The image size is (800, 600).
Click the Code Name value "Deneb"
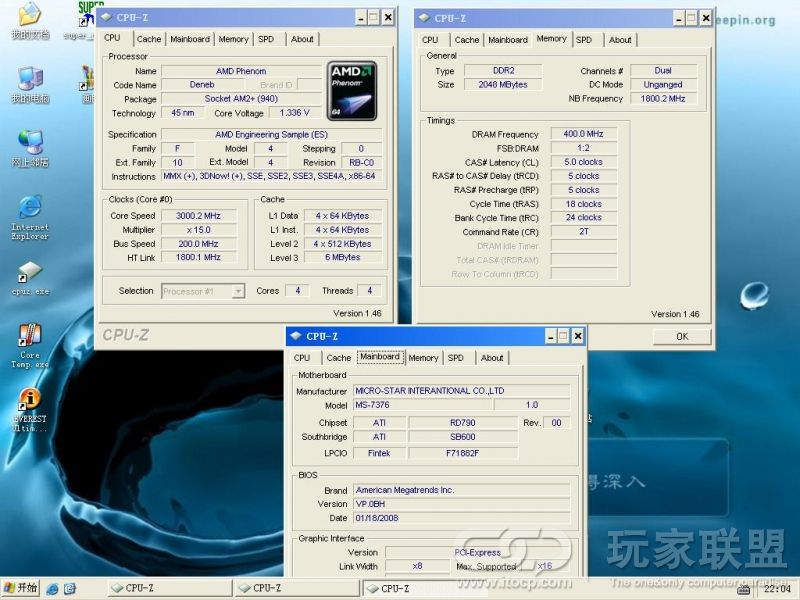(x=202, y=85)
